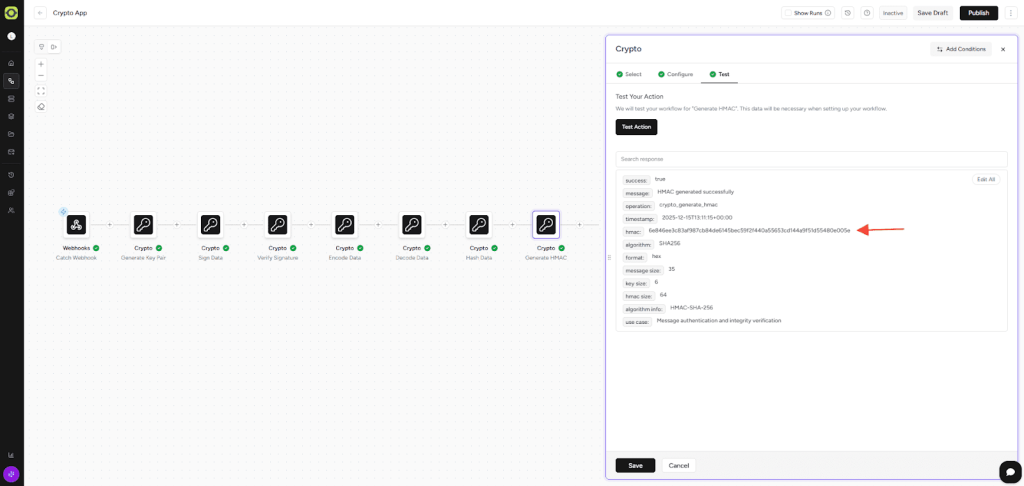
Task: Click the home icon in left sidebar
Action: 11,63
